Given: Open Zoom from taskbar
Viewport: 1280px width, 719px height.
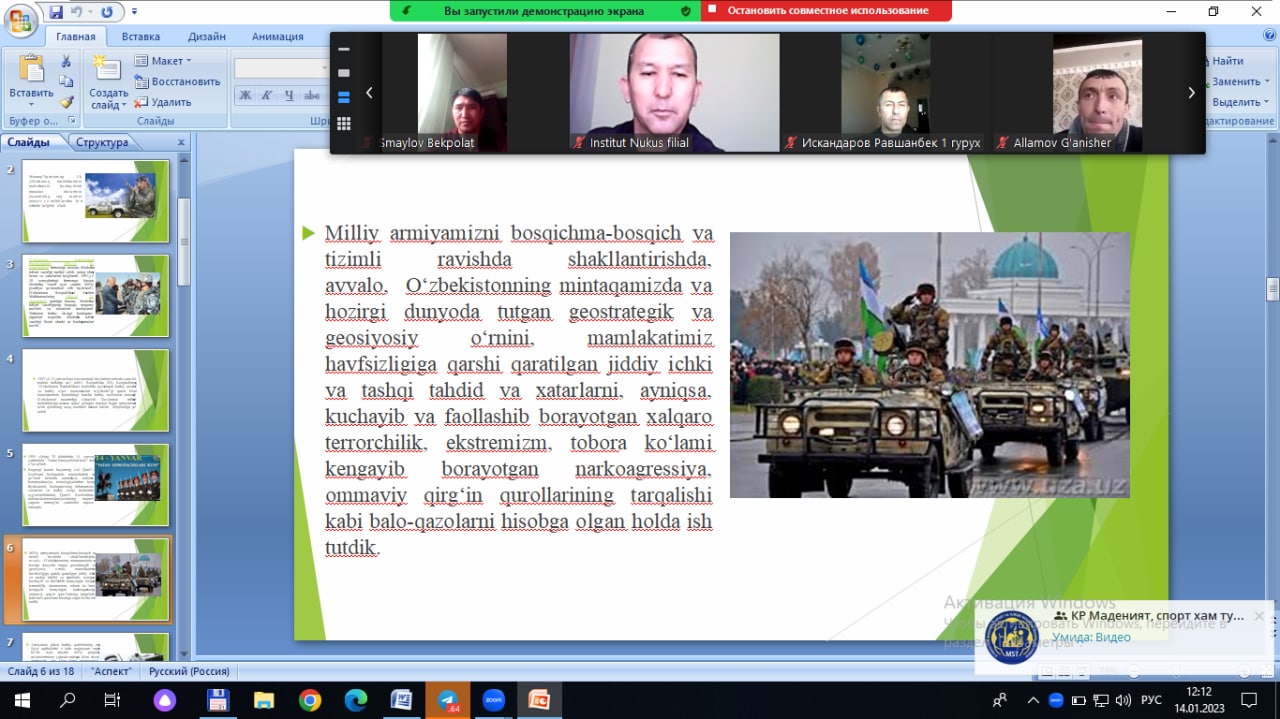Looking at the screenshot, I should click(494, 700).
